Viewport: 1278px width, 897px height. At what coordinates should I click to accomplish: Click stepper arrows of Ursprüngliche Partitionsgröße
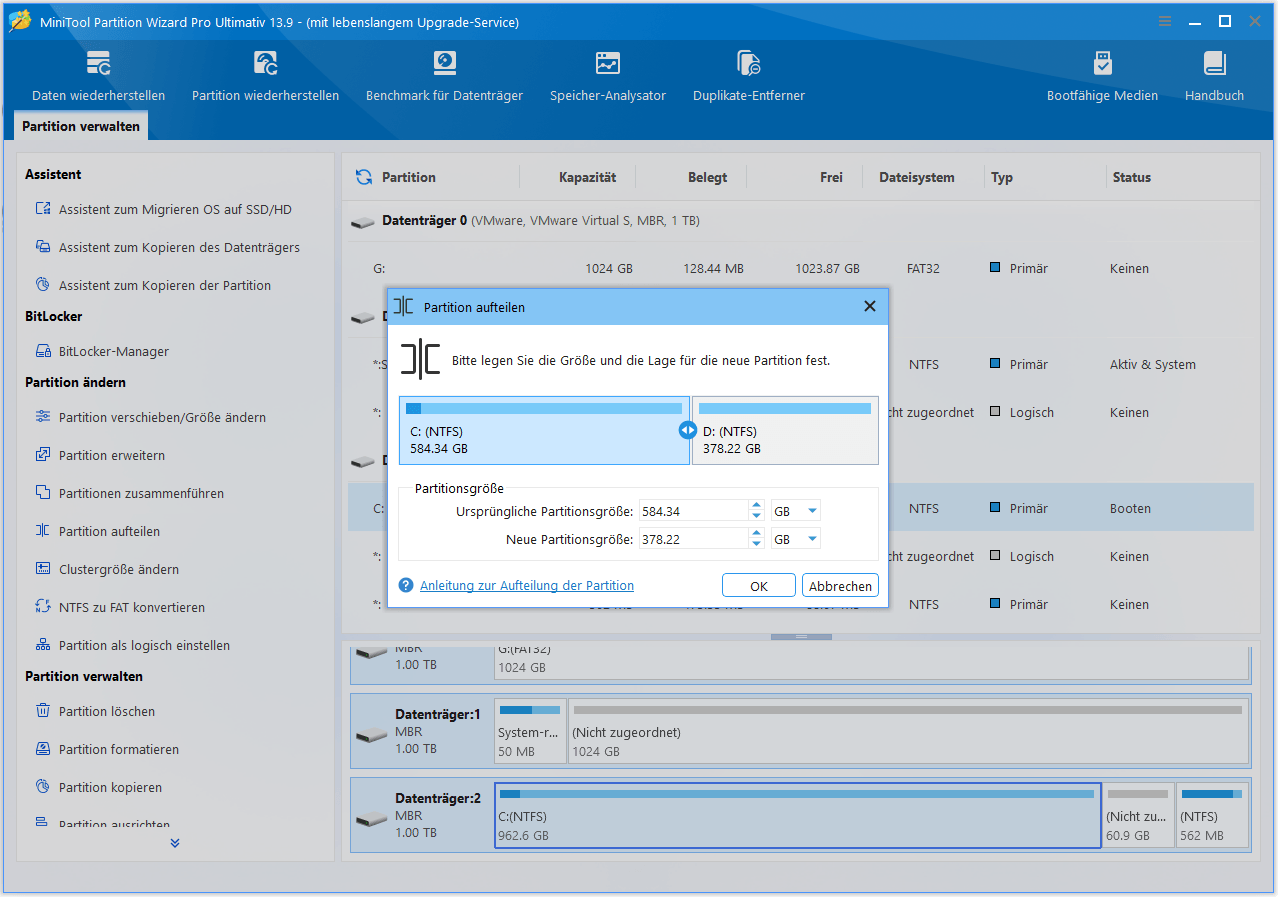coord(757,511)
